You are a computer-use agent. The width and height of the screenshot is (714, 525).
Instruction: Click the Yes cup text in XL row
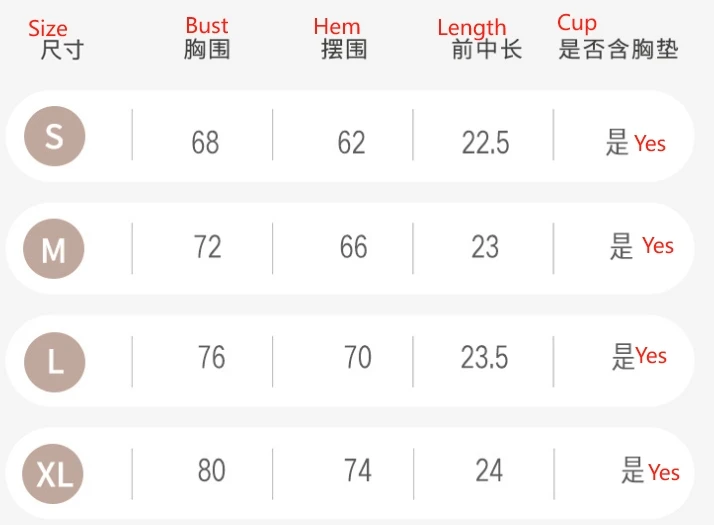pyautogui.click(x=664, y=472)
